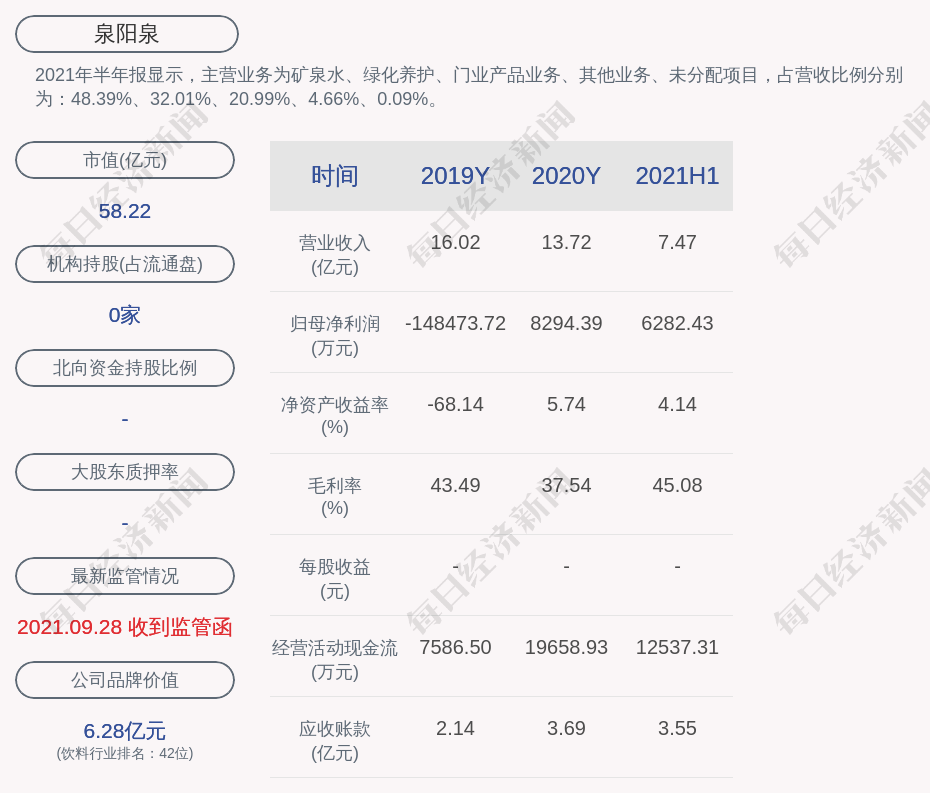
Task: Select the 机构持股(占流通盘) pill
Action: click(125, 264)
